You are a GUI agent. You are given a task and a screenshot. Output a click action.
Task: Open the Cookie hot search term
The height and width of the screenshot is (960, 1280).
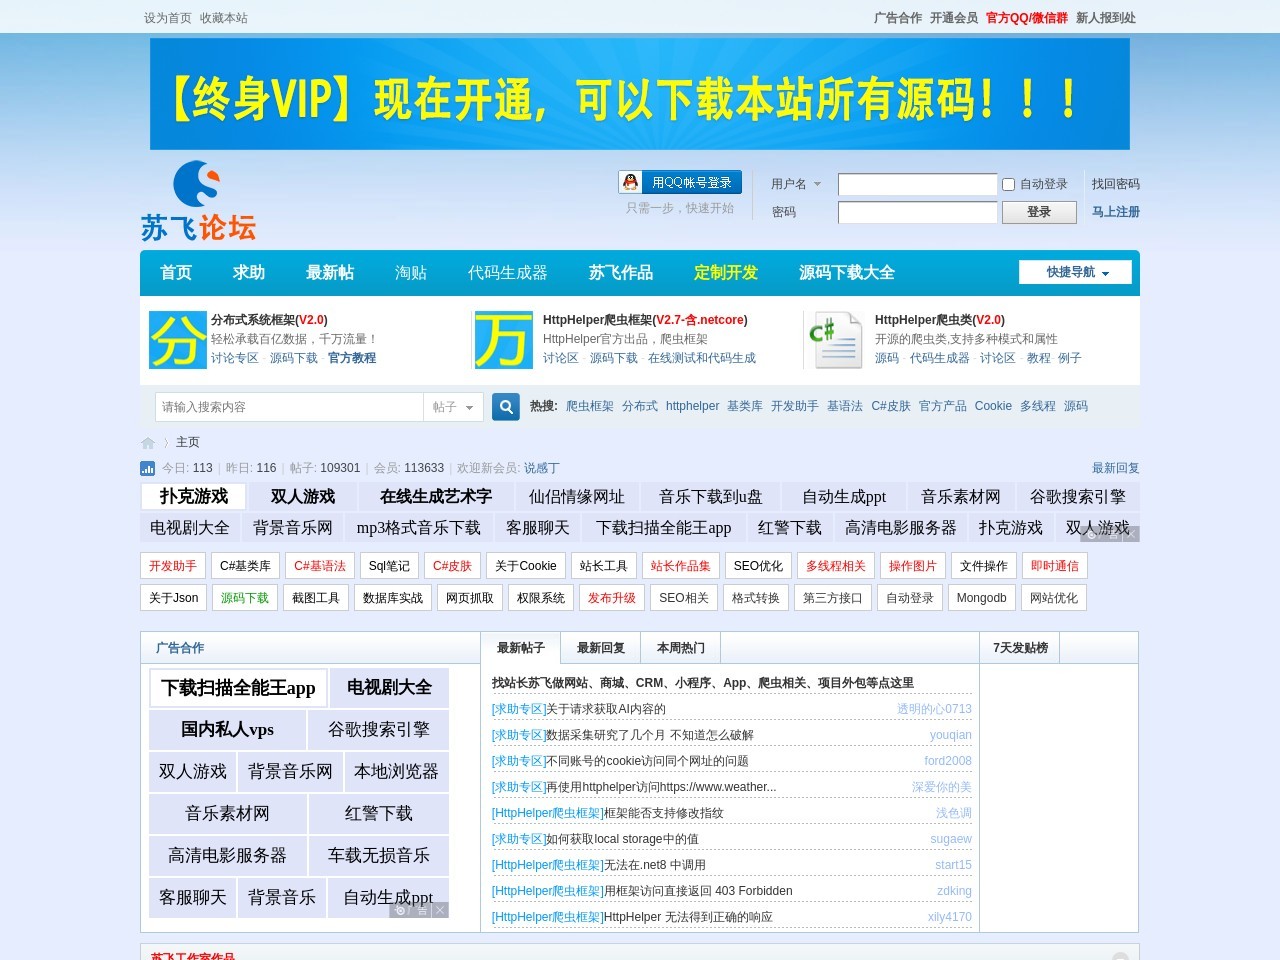993,406
